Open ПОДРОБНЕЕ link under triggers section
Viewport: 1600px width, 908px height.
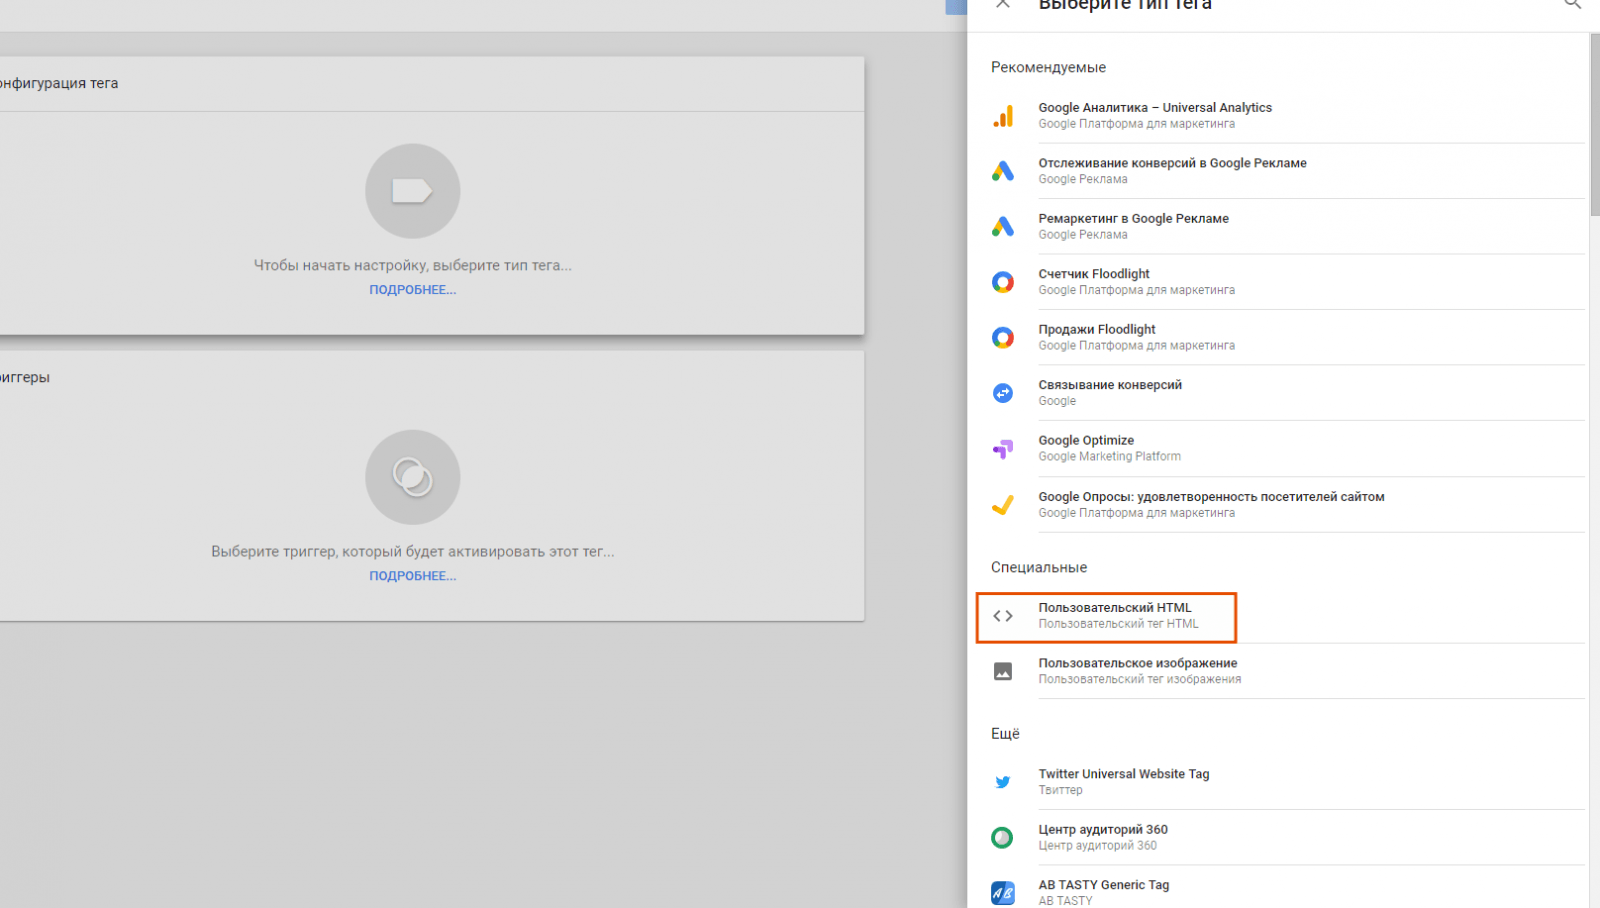tap(412, 576)
